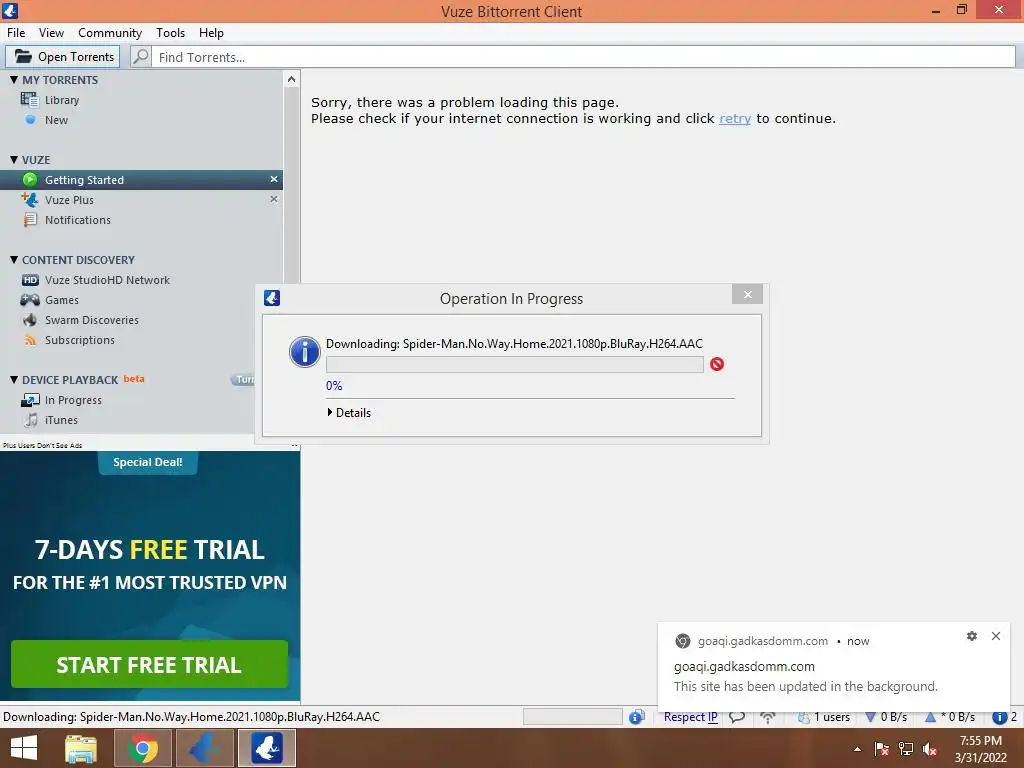
Task: Collapse the DEVICE PLAYBACK section
Action: [14, 379]
